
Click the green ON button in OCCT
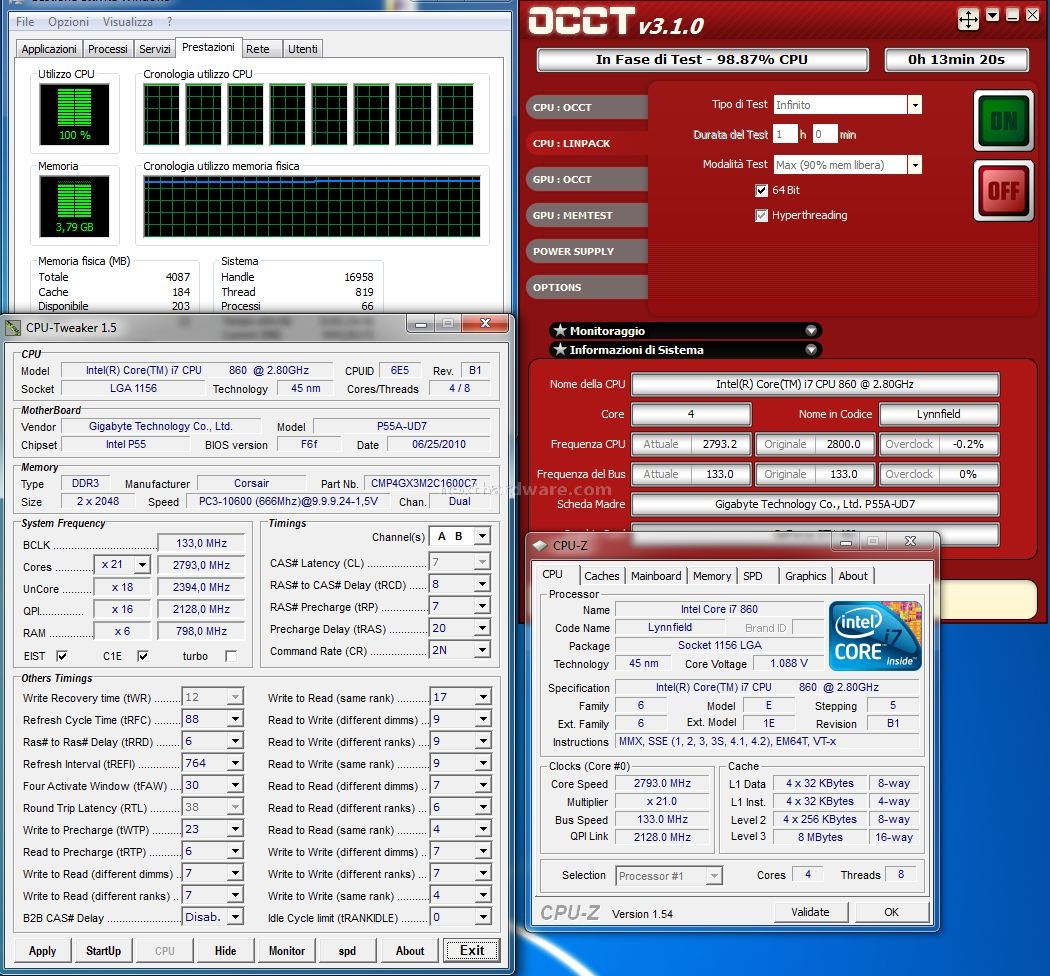[1004, 121]
